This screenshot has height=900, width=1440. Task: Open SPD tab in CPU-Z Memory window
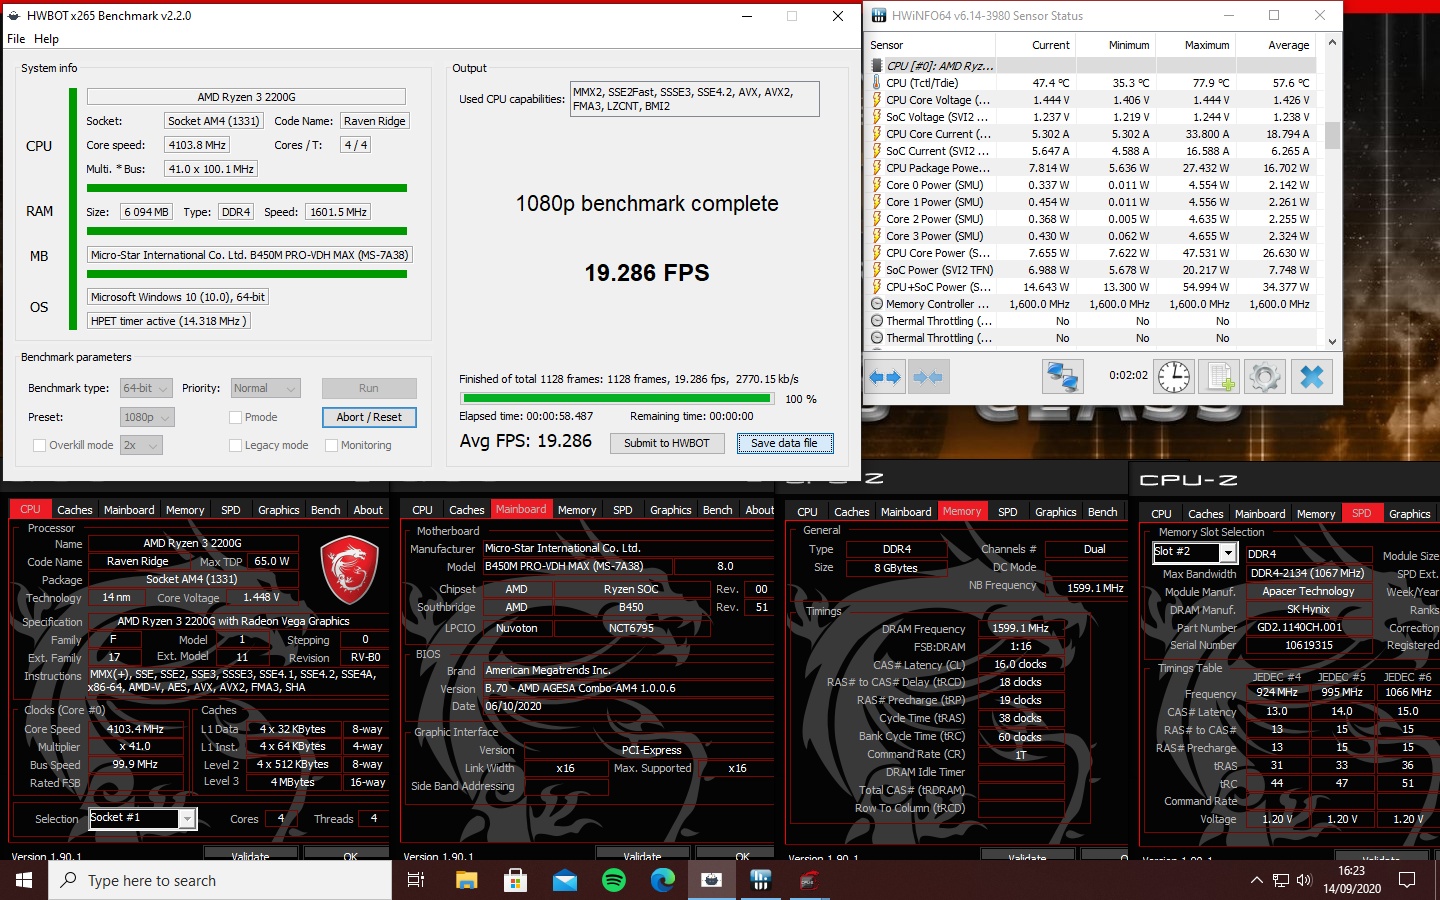(1007, 512)
